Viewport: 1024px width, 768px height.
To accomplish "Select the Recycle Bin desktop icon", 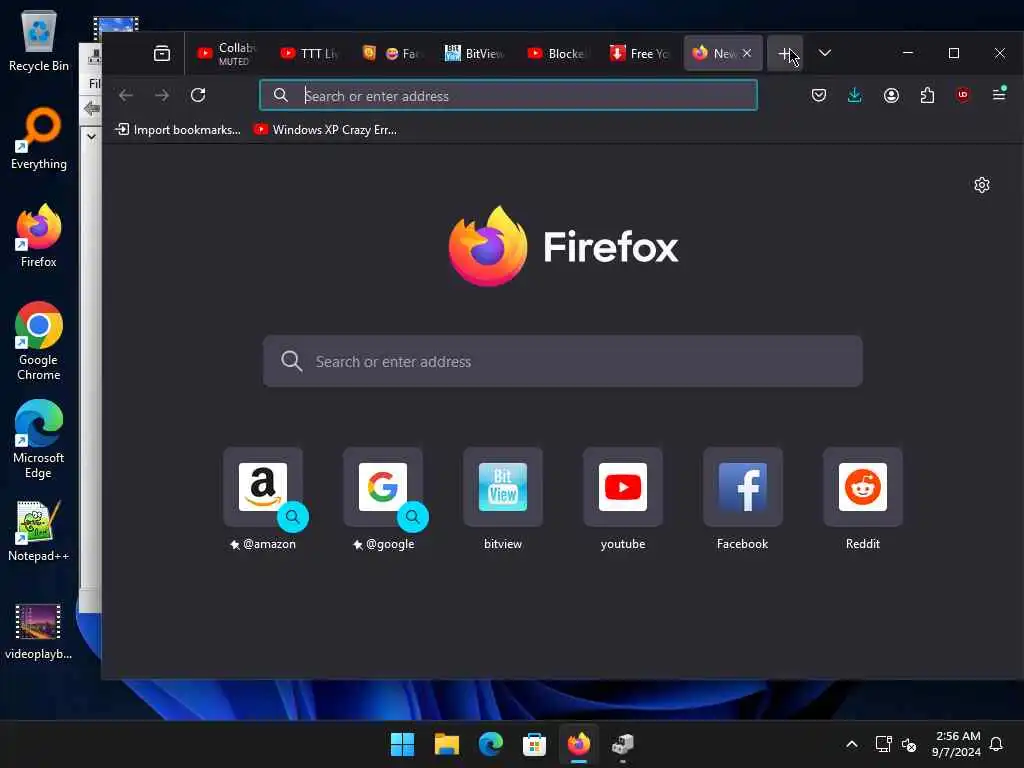I will (x=39, y=40).
